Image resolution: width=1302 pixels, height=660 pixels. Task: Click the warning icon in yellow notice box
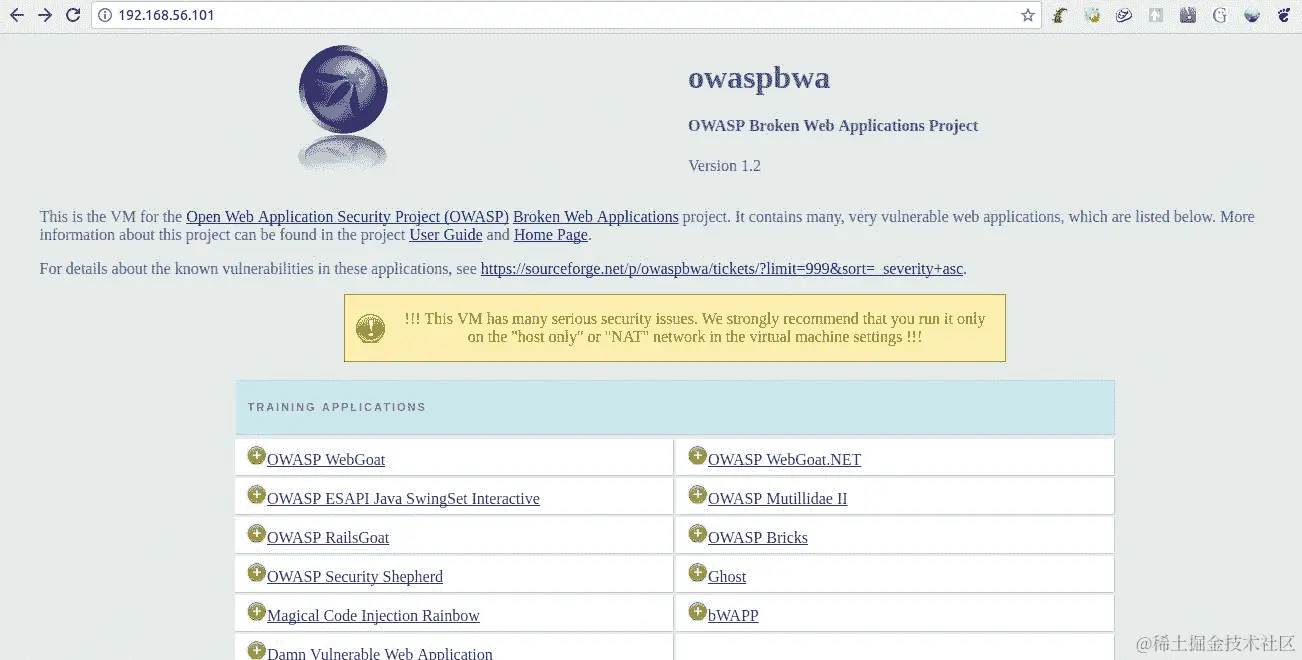tap(370, 328)
